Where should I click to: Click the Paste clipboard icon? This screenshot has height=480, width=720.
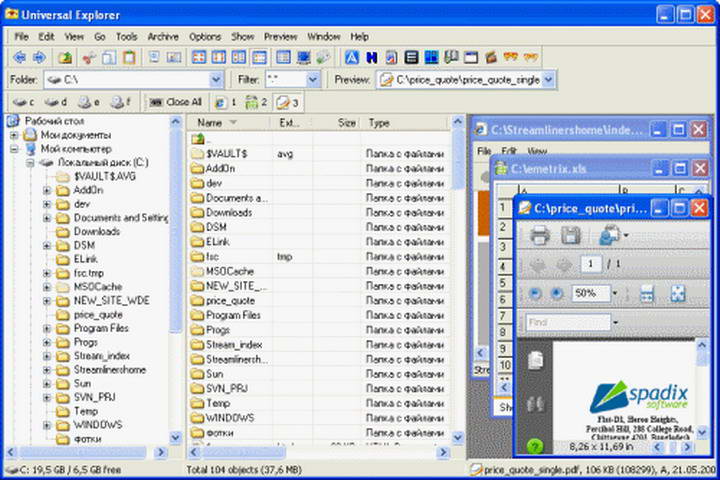[129, 57]
